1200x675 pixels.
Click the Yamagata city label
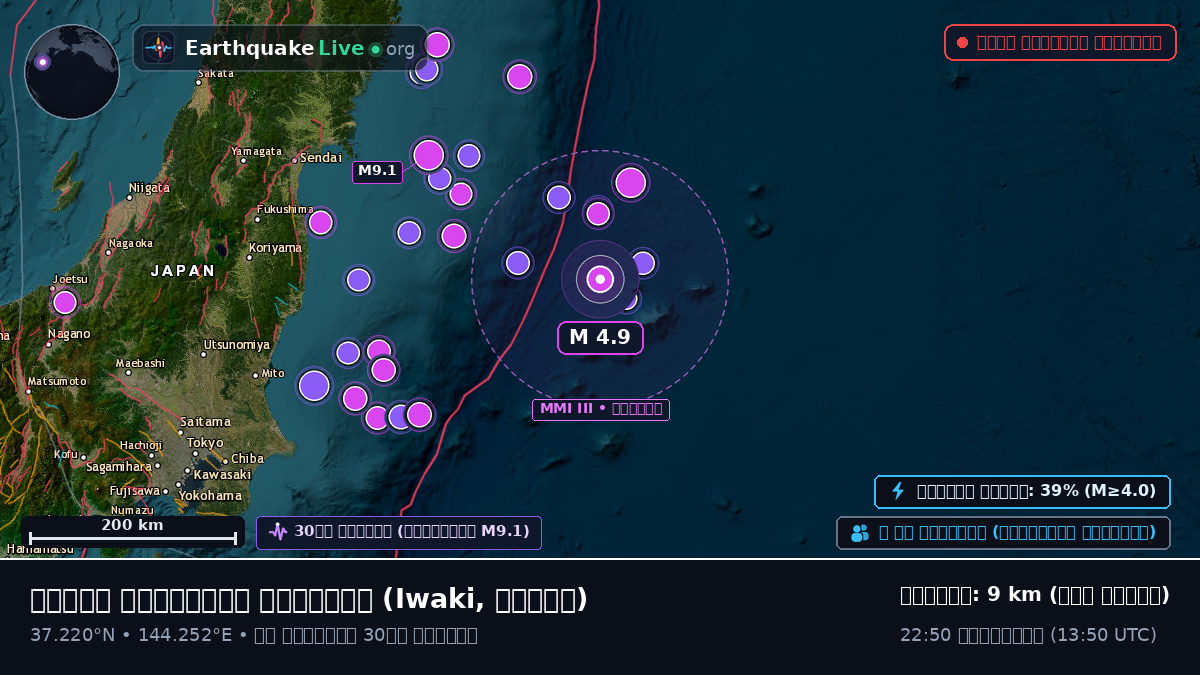pyautogui.click(x=256, y=152)
